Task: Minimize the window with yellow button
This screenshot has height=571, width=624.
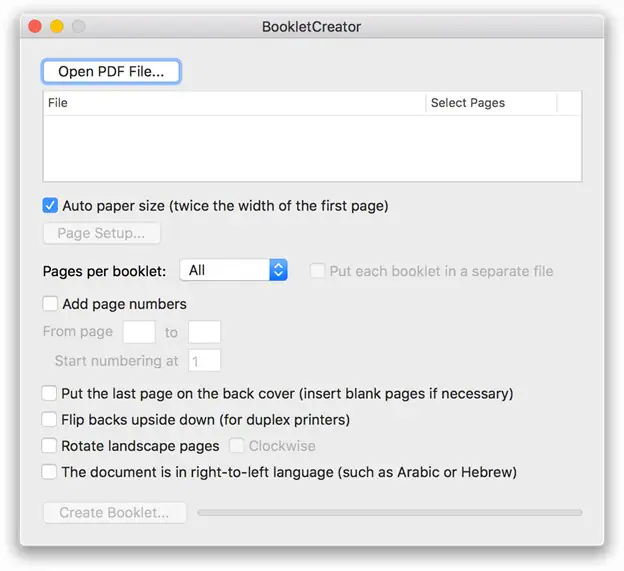Action: coord(57,27)
